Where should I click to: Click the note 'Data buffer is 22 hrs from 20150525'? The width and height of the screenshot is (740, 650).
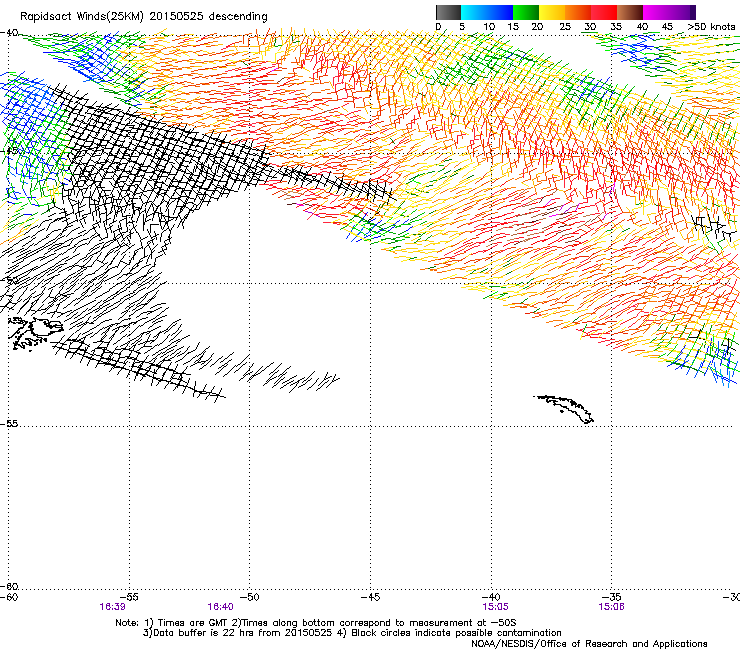(x=243, y=633)
